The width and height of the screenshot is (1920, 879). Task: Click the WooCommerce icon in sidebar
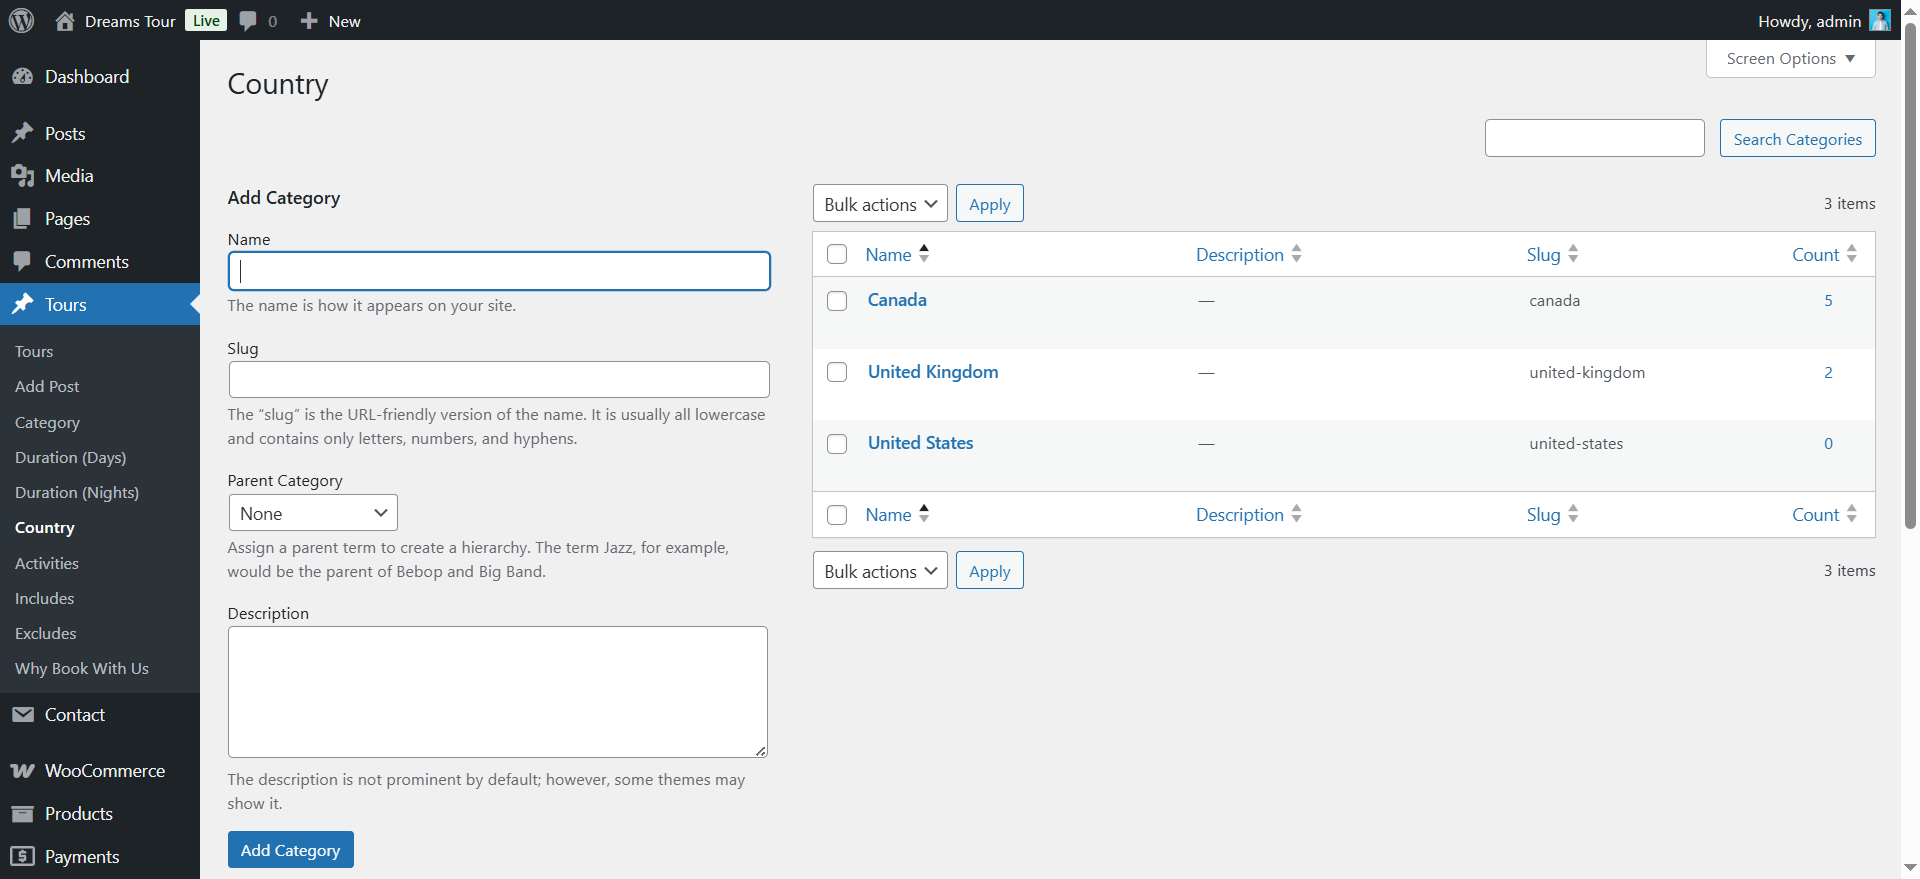[x=22, y=771]
